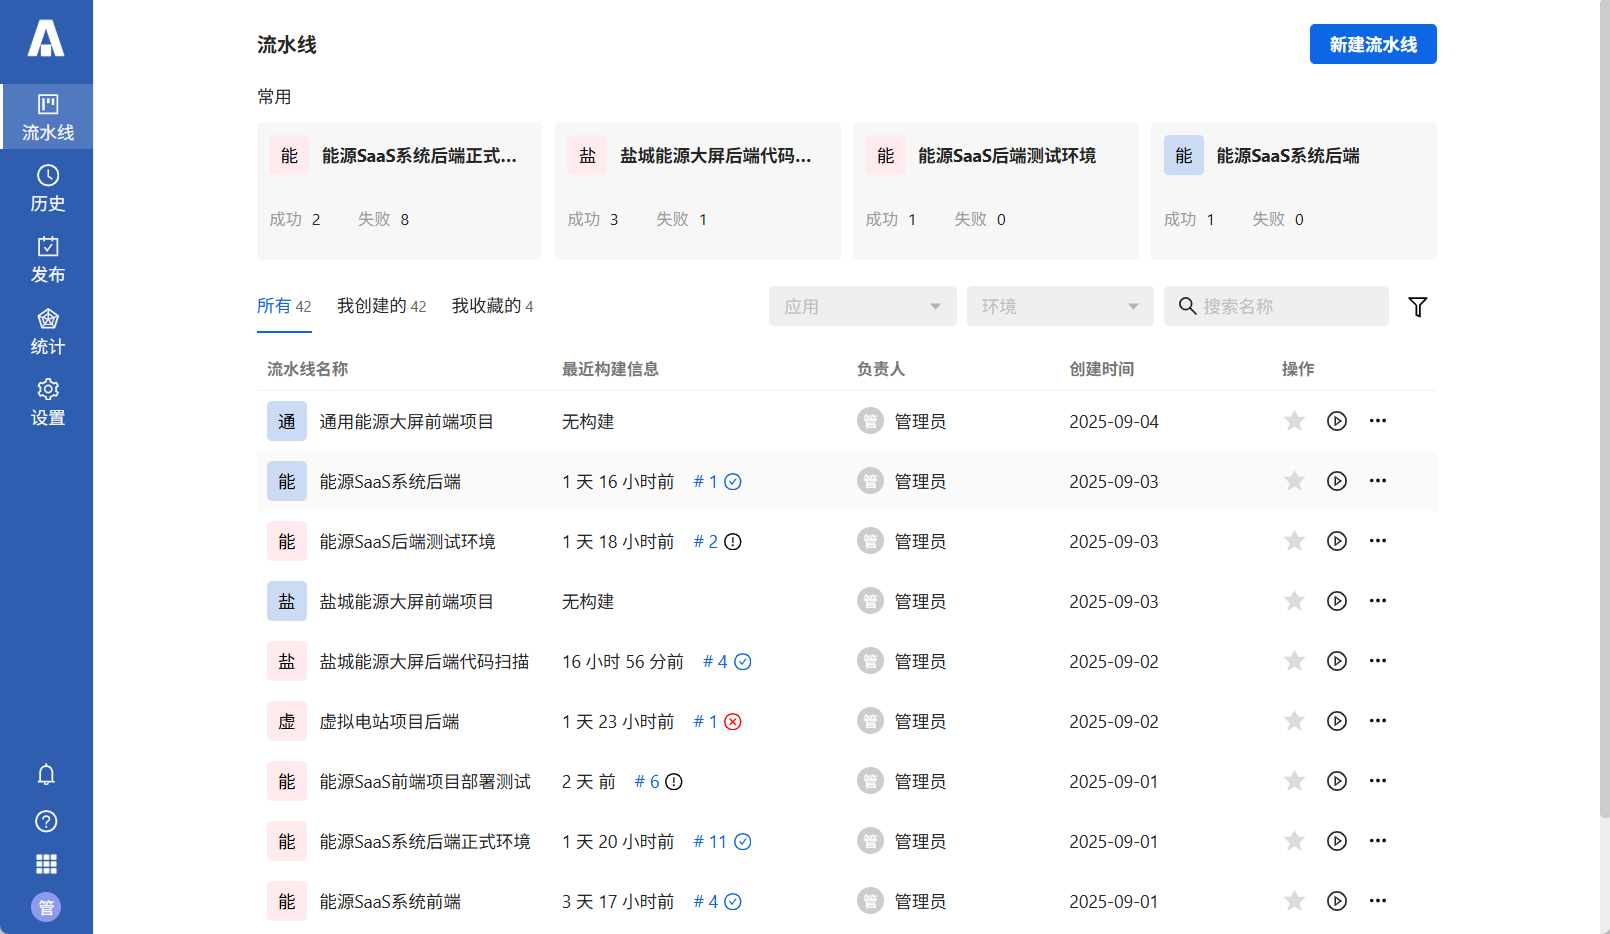Viewport: 1610px width, 934px height.
Task: Open the notification bell
Action: coord(46,774)
